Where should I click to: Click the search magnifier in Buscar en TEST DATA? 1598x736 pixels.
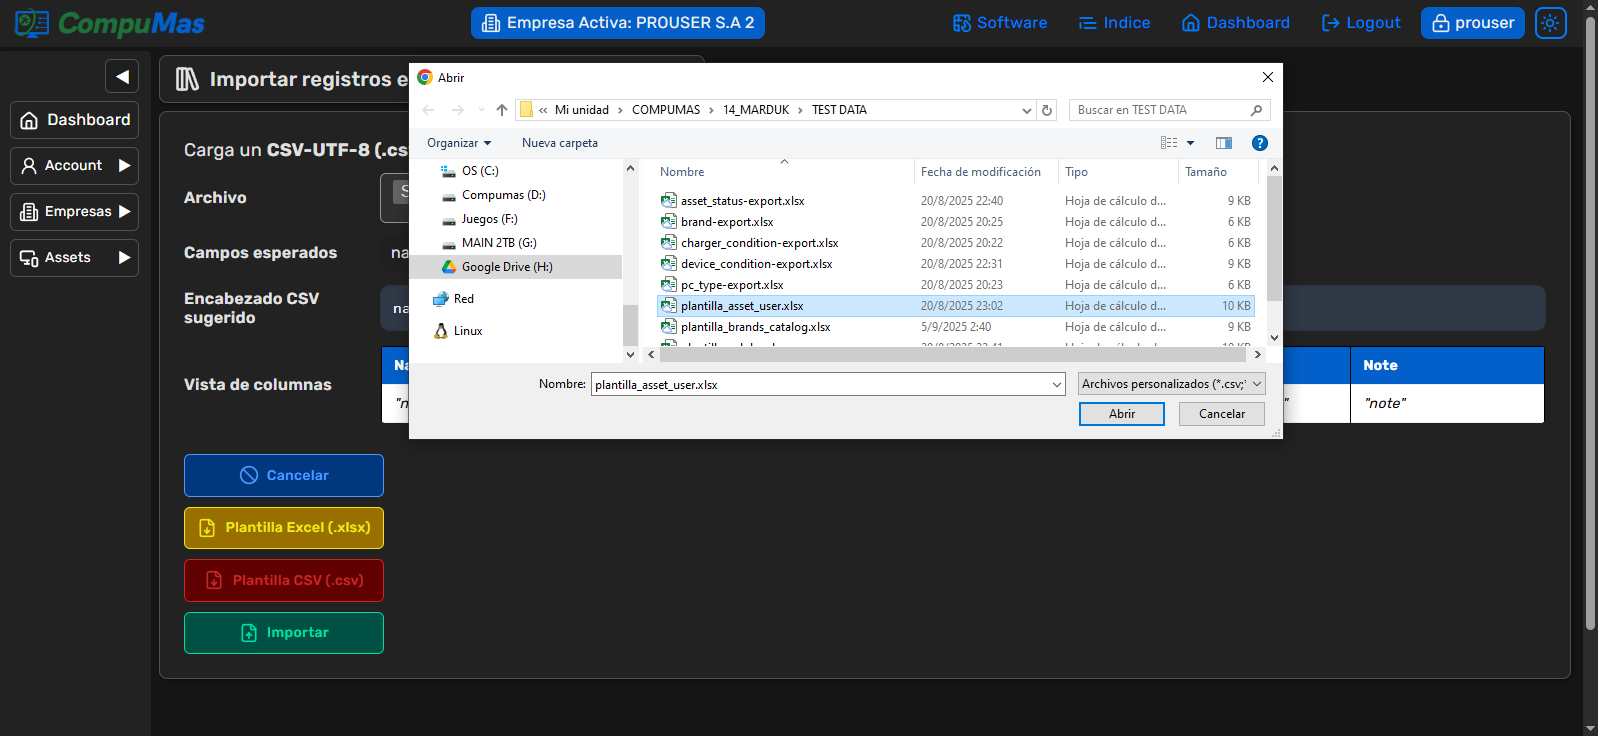(1257, 110)
